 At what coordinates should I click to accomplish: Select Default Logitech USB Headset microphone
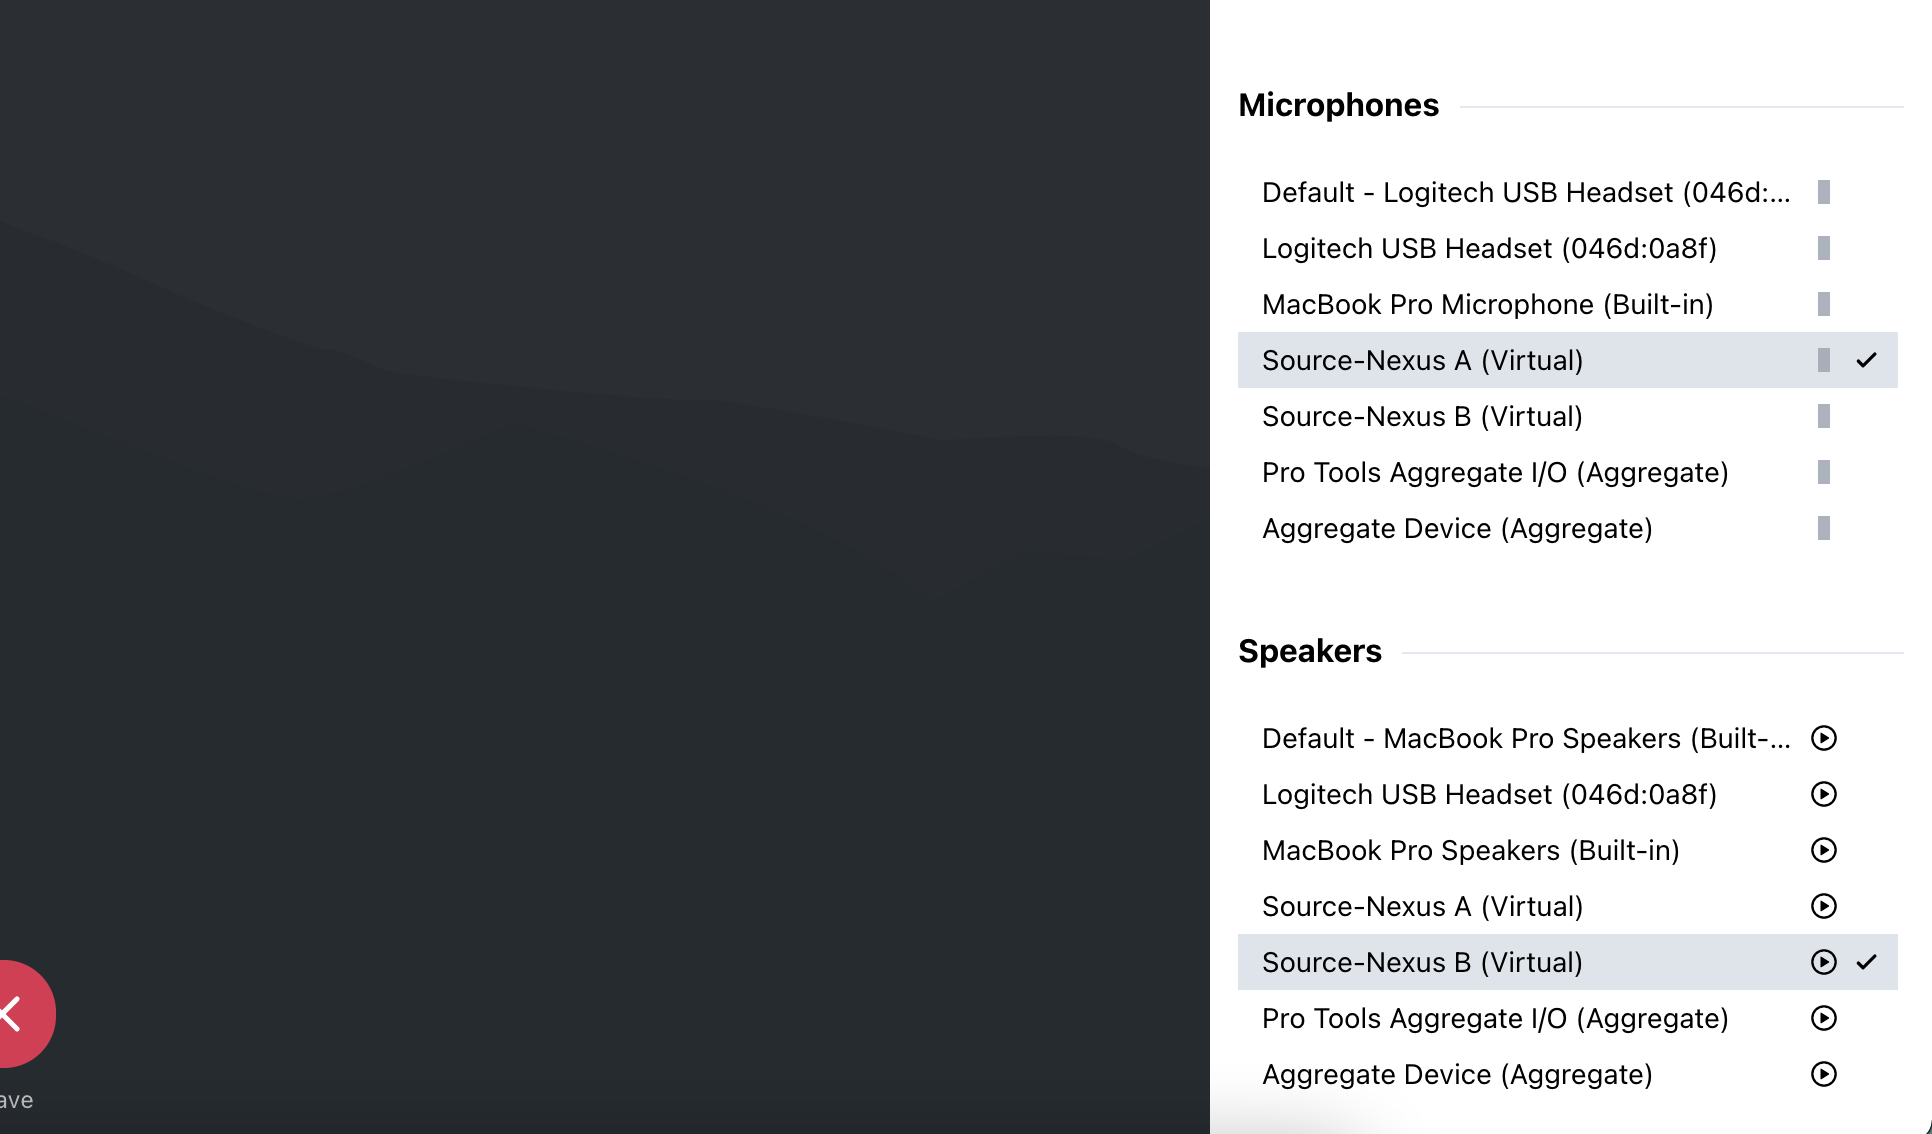1525,192
